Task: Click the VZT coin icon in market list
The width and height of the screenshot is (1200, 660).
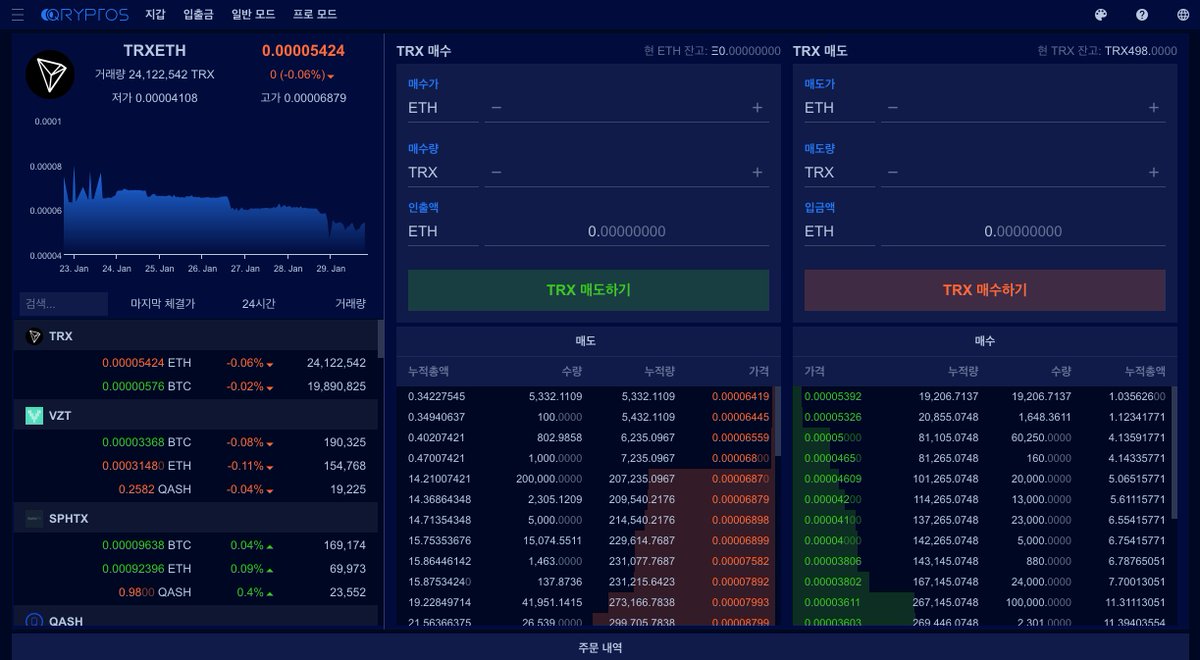Action: click(x=34, y=415)
